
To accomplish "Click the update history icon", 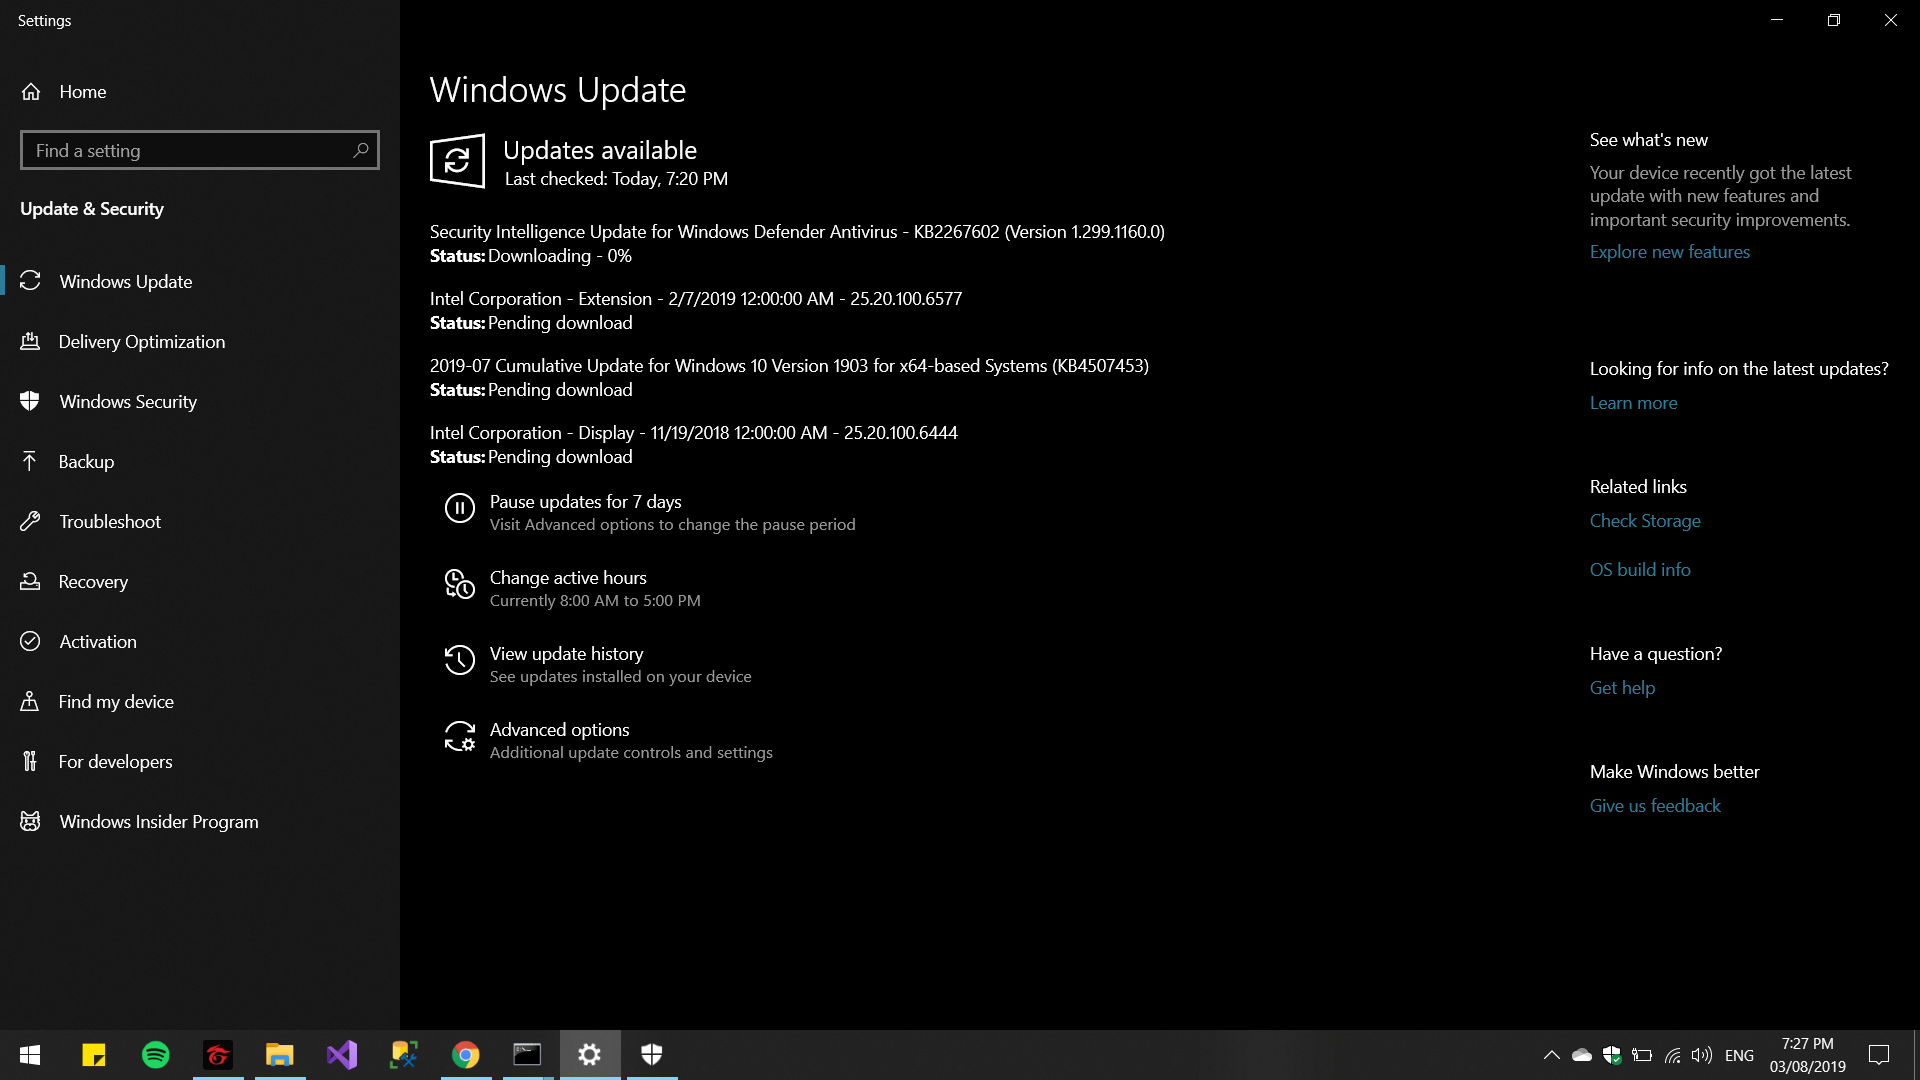I will [x=460, y=660].
